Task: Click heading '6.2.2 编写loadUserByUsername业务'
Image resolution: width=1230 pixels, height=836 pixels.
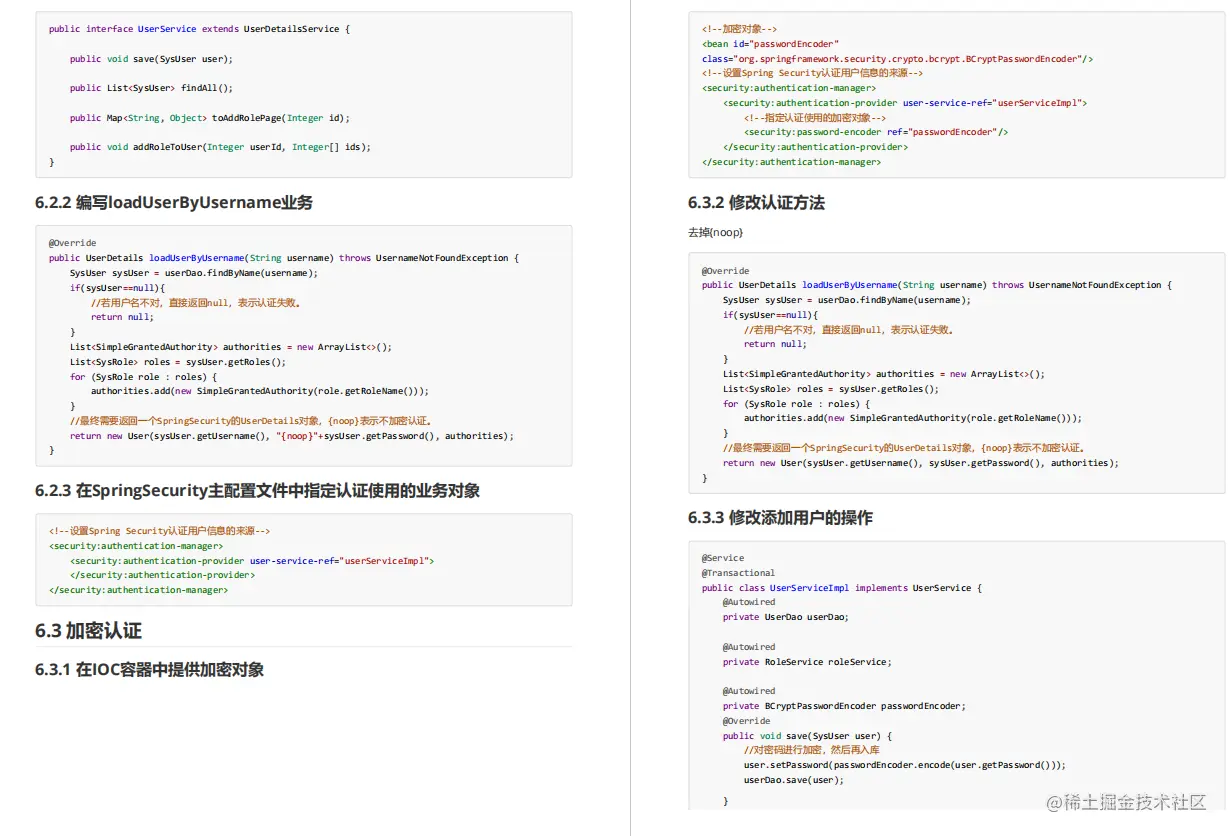Action: click(x=174, y=203)
